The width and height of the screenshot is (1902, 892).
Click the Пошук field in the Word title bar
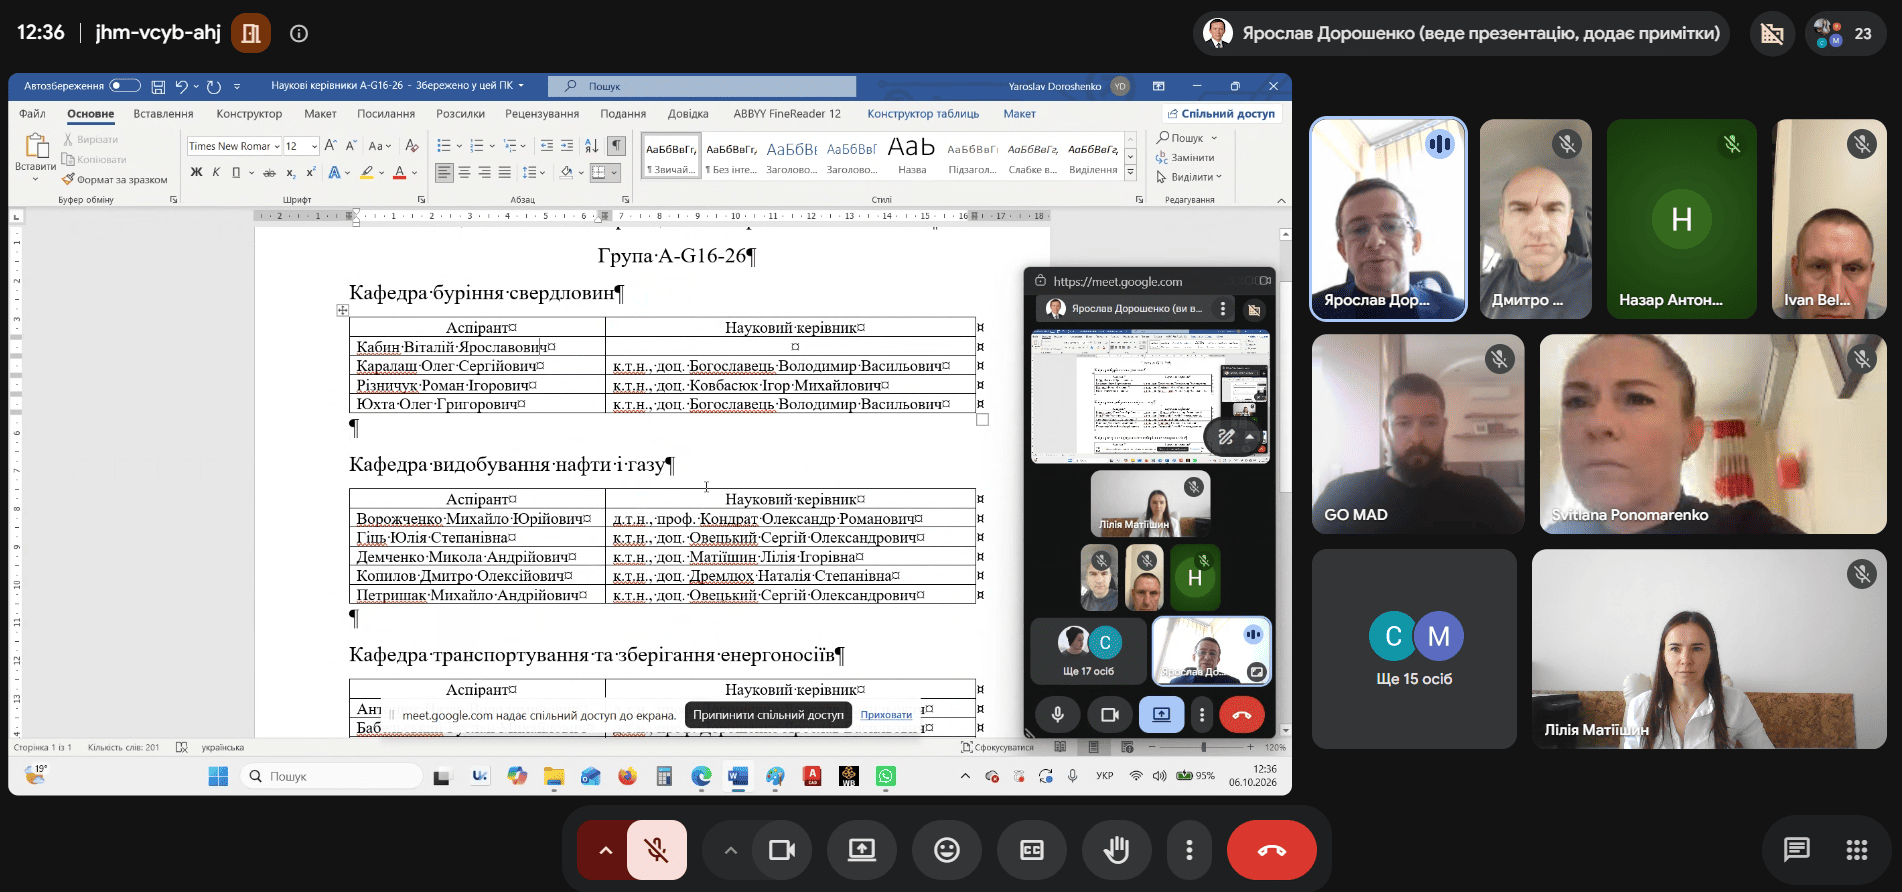[703, 86]
